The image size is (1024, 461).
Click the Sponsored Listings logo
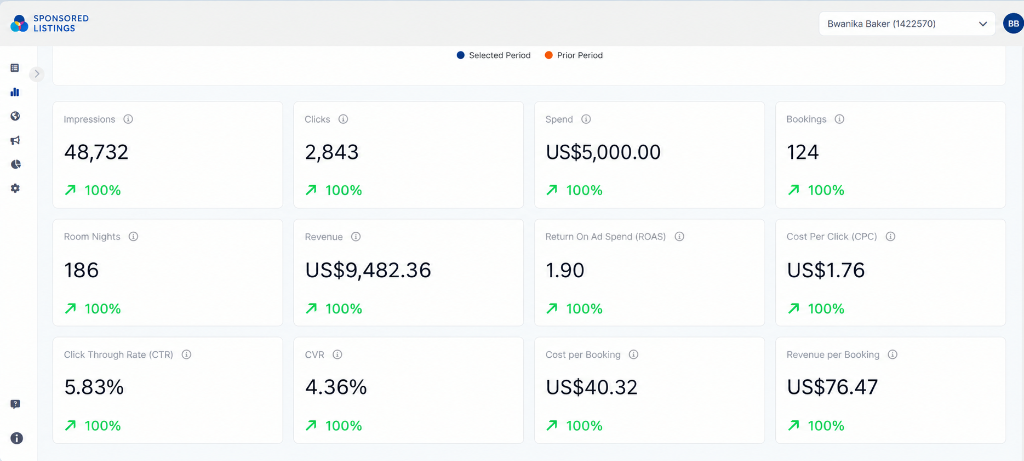pos(49,24)
